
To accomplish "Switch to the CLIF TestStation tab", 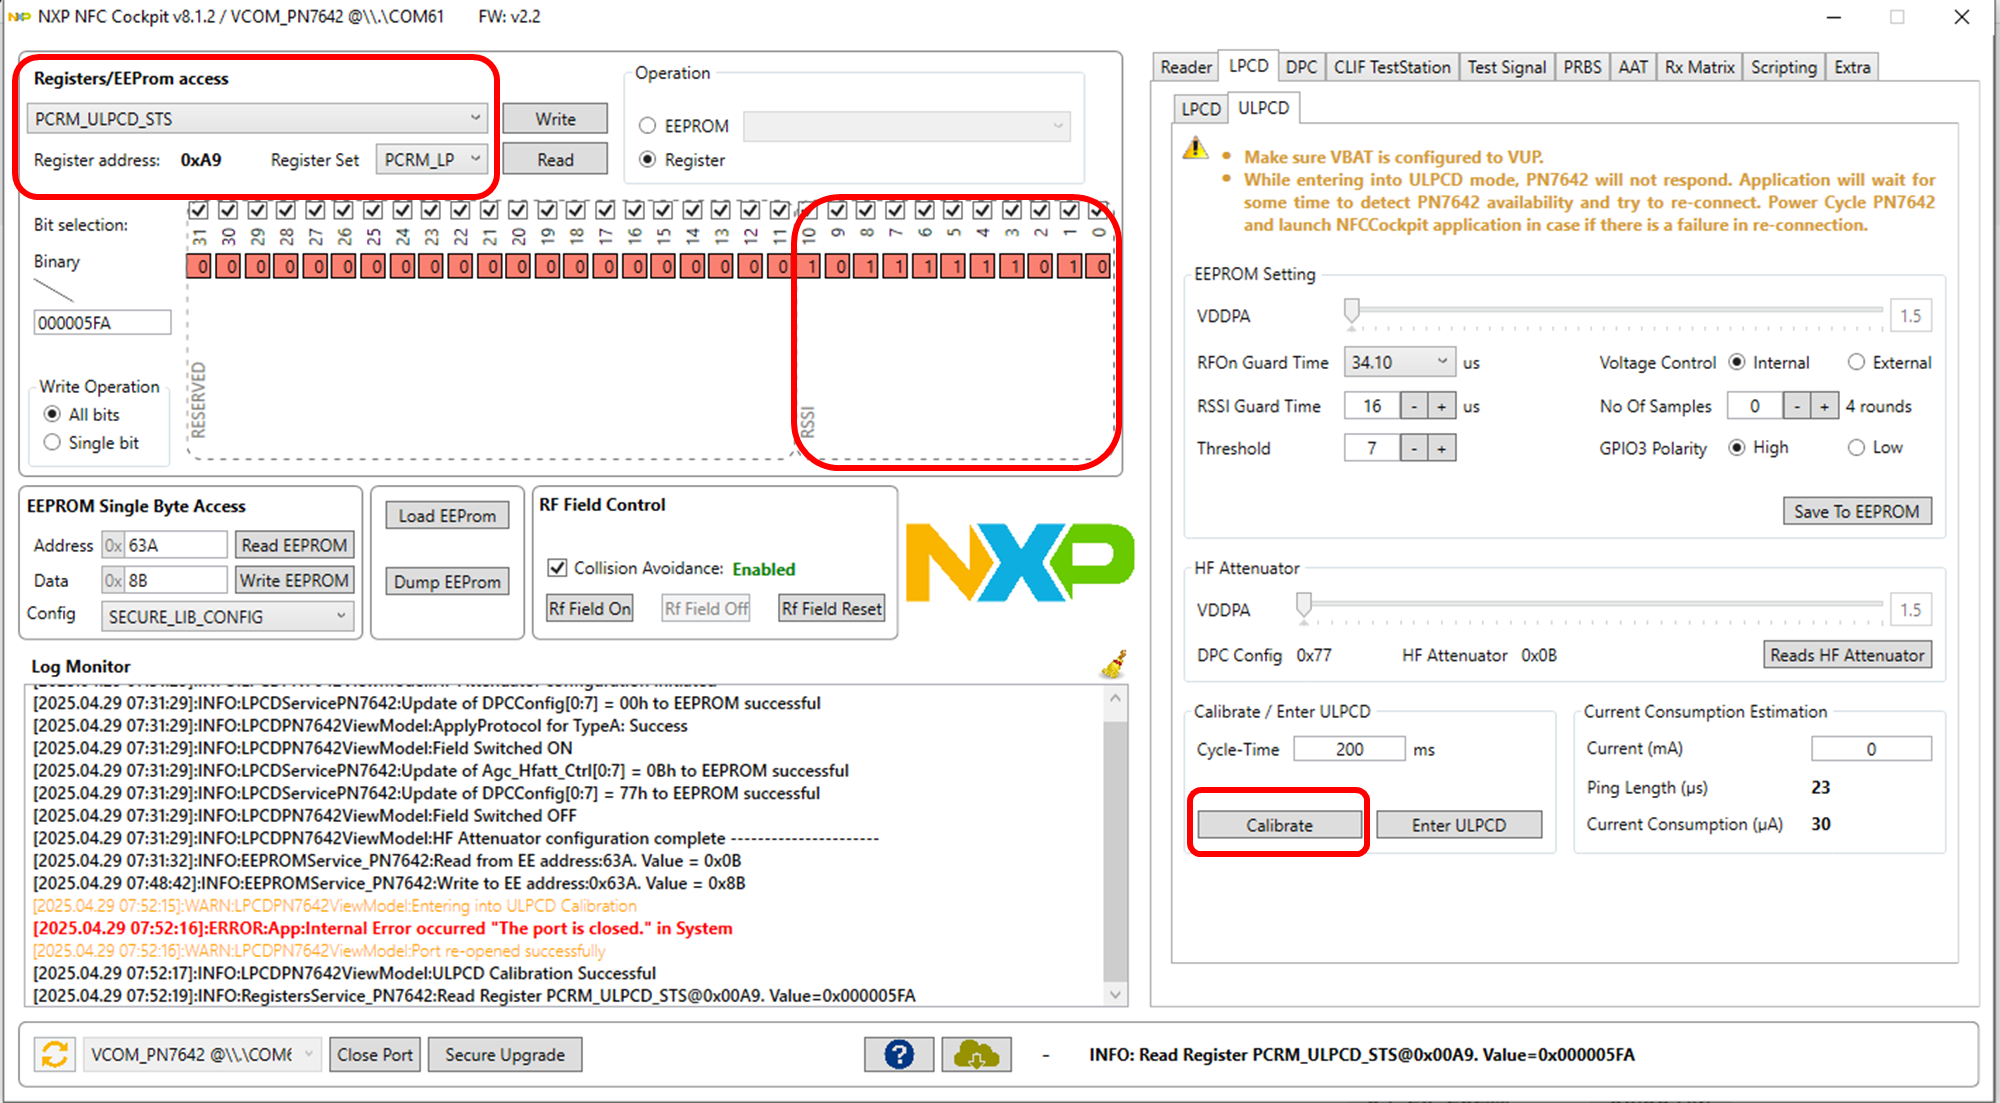I will pos(1392,66).
